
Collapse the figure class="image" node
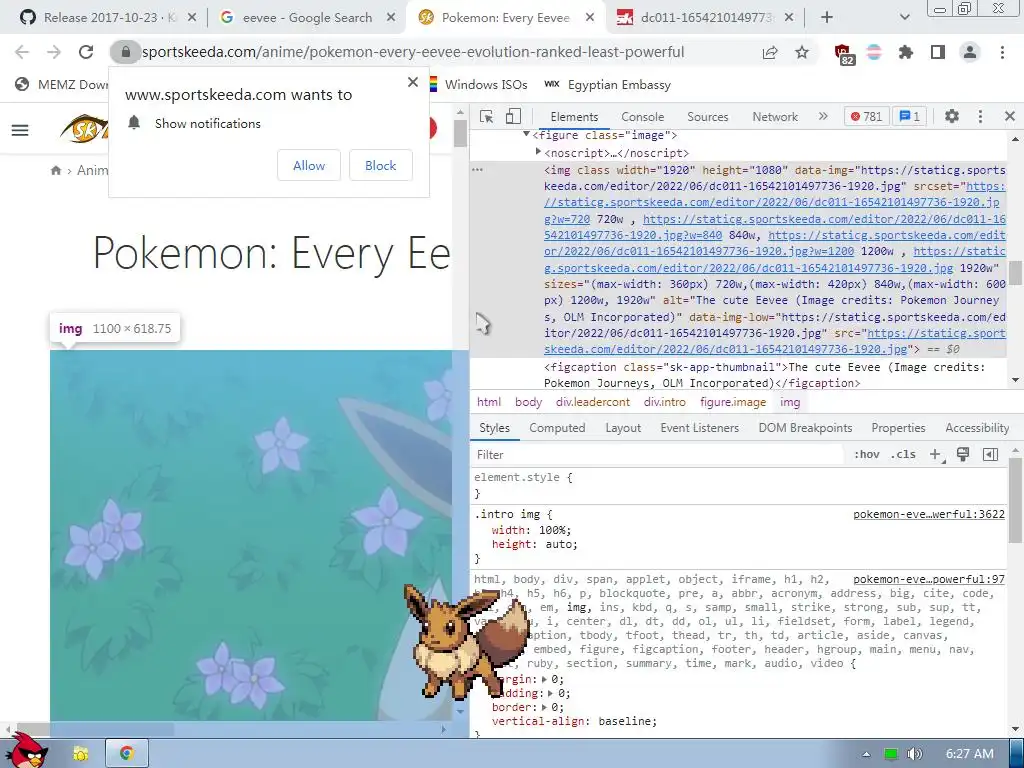pyautogui.click(x=526, y=135)
